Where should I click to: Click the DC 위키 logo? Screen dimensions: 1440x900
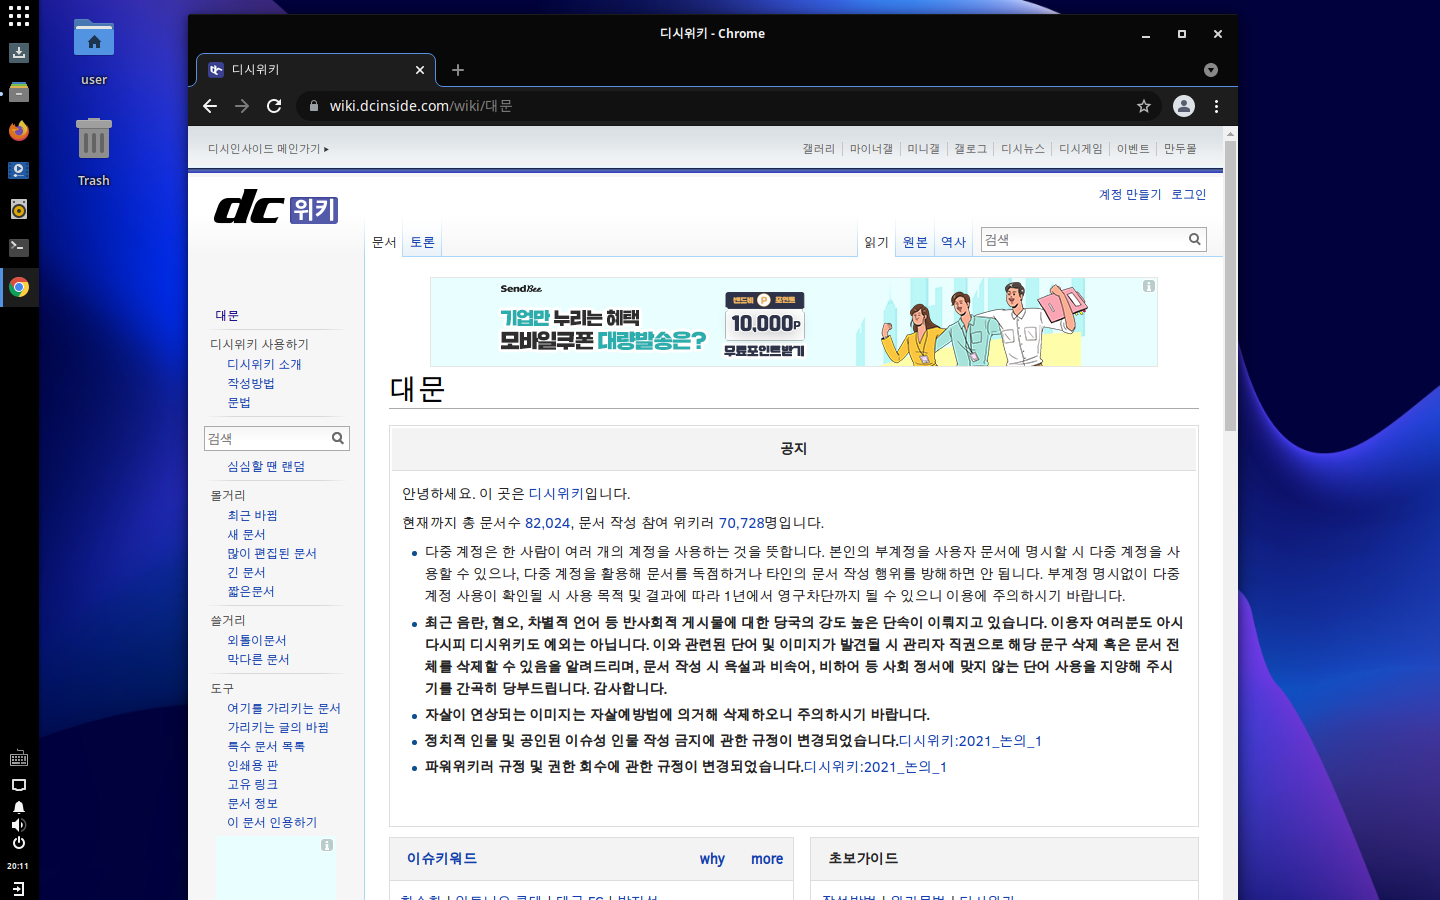(x=276, y=208)
